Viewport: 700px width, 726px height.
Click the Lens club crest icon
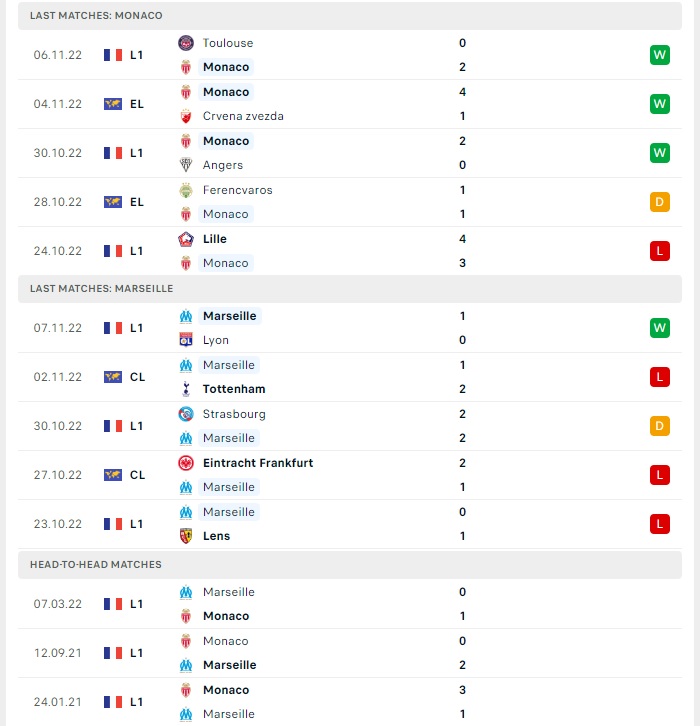point(186,537)
